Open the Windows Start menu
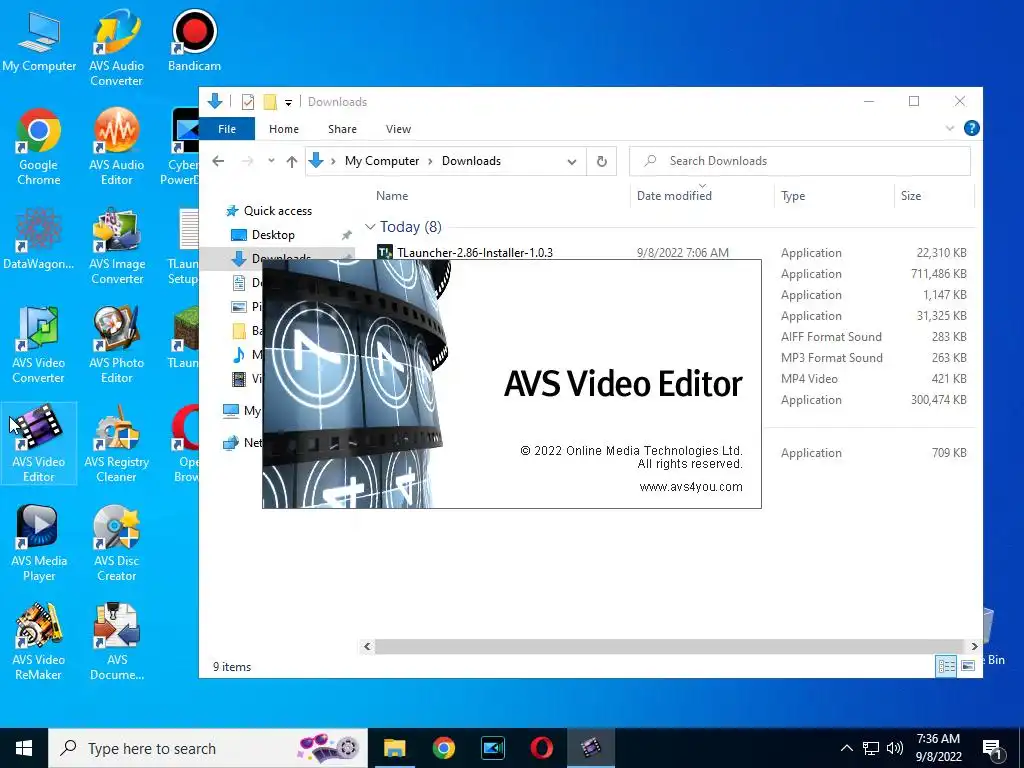The height and width of the screenshot is (768, 1024). coord(24,748)
